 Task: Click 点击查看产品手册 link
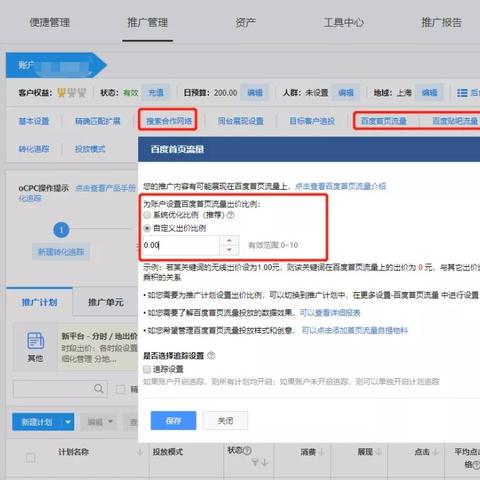pyautogui.click(x=105, y=188)
